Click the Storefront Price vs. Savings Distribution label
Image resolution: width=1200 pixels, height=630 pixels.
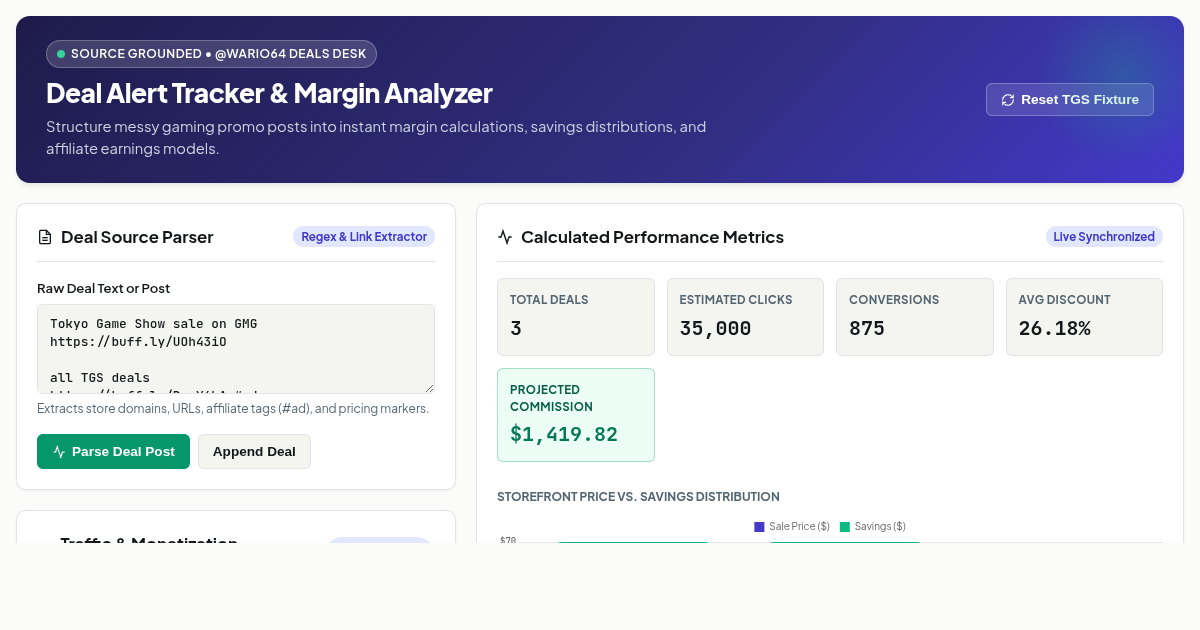click(x=638, y=496)
